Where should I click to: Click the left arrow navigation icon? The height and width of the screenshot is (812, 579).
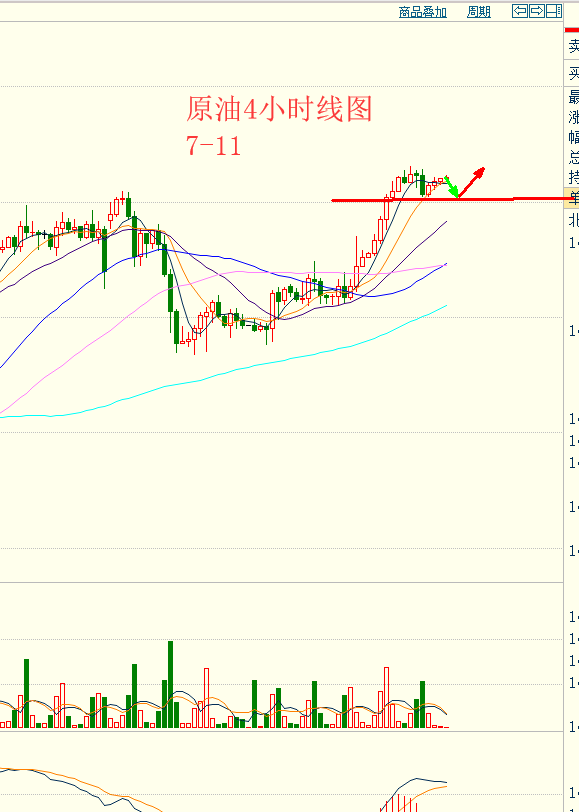(x=519, y=11)
